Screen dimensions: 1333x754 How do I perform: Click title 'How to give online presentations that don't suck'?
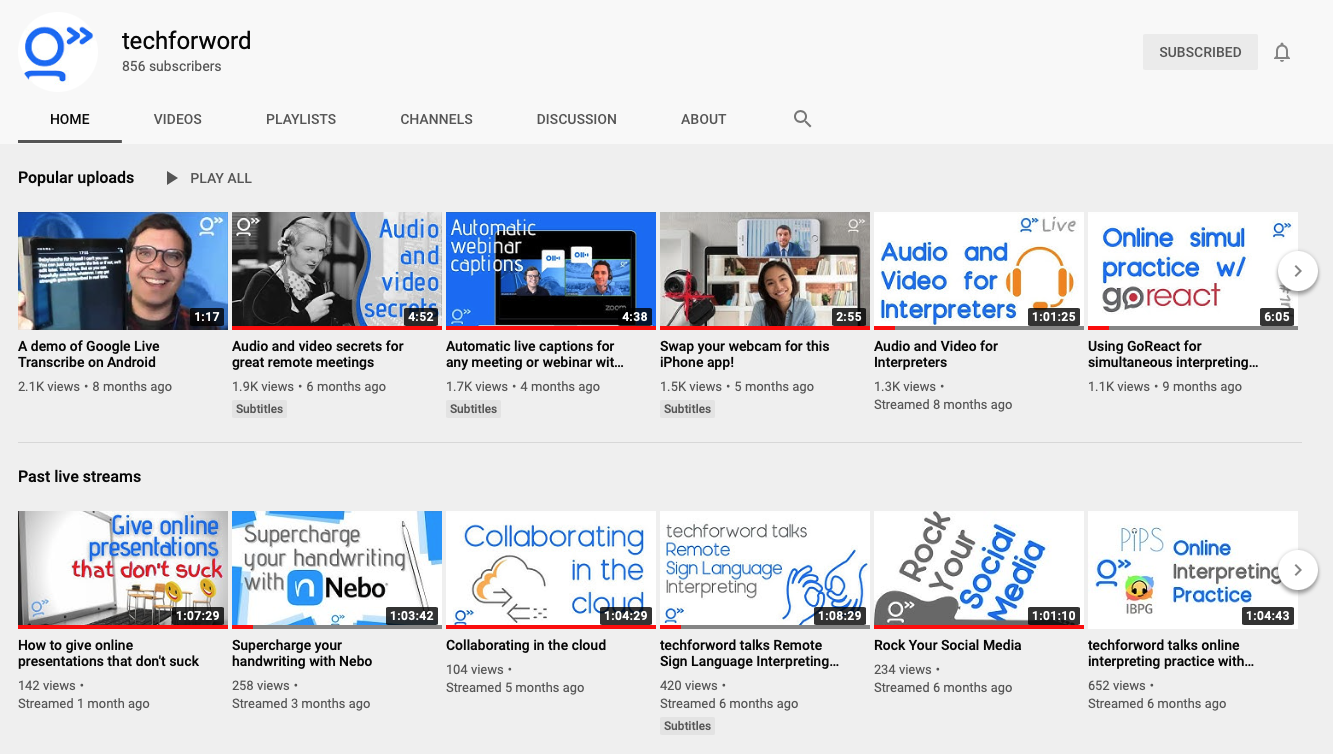point(108,653)
